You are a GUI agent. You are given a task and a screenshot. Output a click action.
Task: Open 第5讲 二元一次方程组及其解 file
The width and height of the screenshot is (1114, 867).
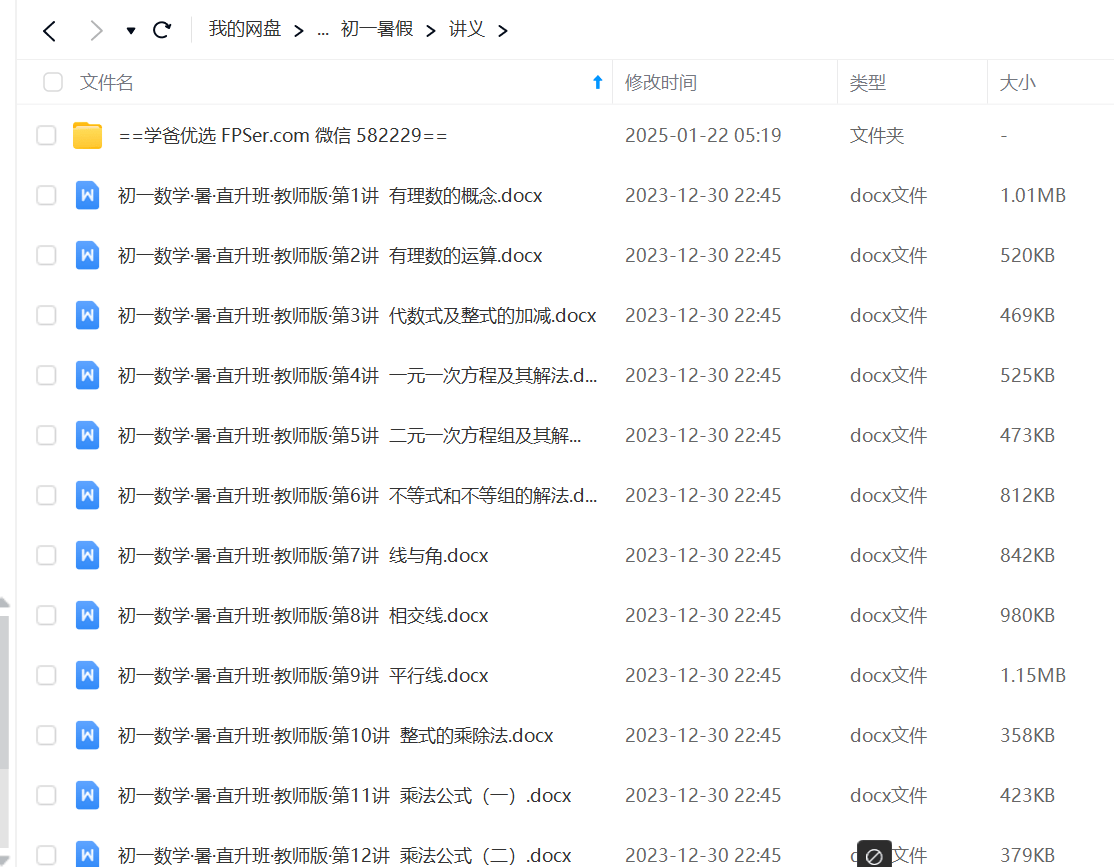click(x=350, y=436)
